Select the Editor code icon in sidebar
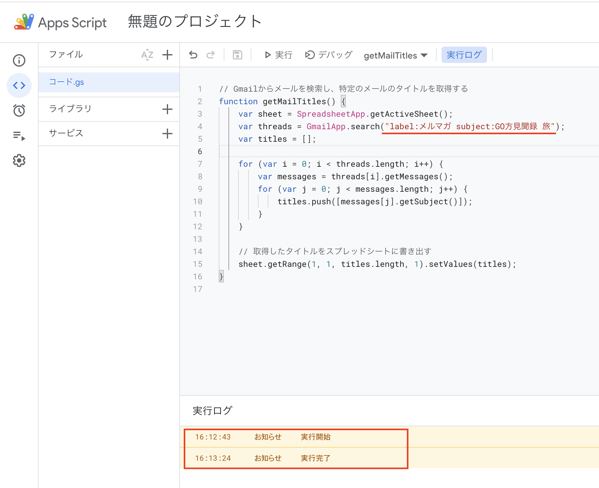Image resolution: width=599 pixels, height=488 pixels. [x=19, y=85]
